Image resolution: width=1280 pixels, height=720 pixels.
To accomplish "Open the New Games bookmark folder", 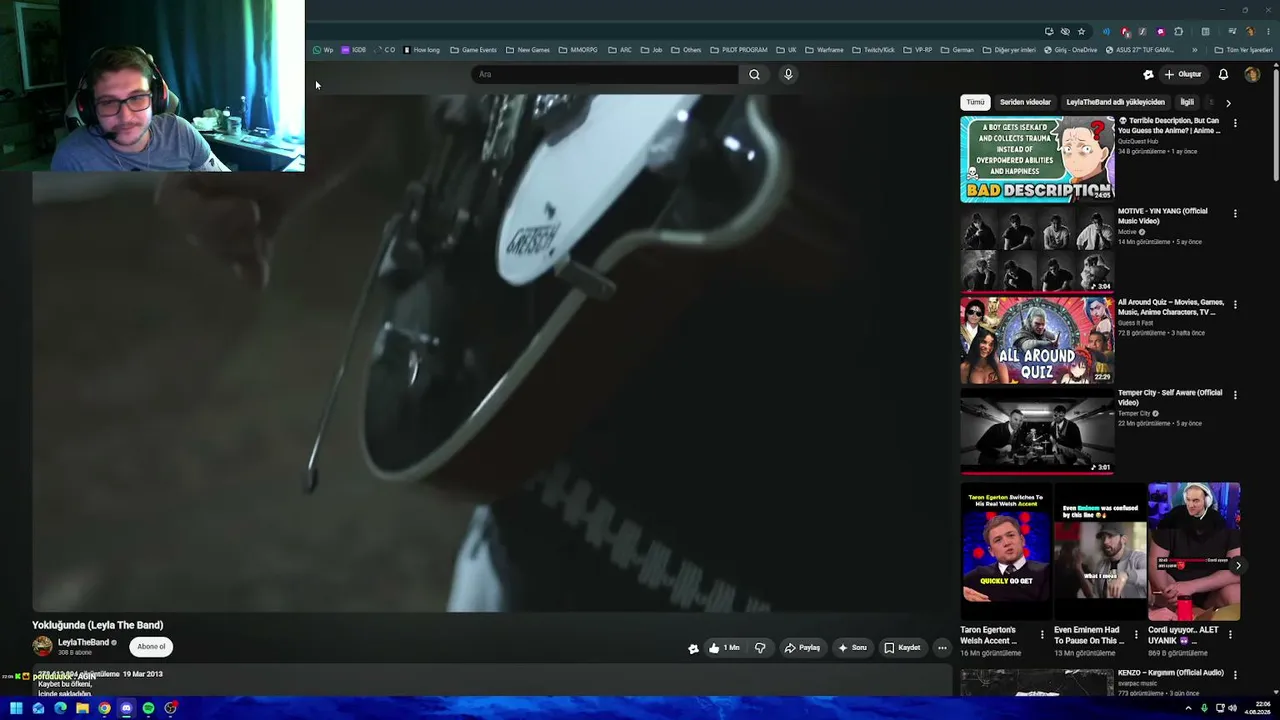I will (x=528, y=50).
